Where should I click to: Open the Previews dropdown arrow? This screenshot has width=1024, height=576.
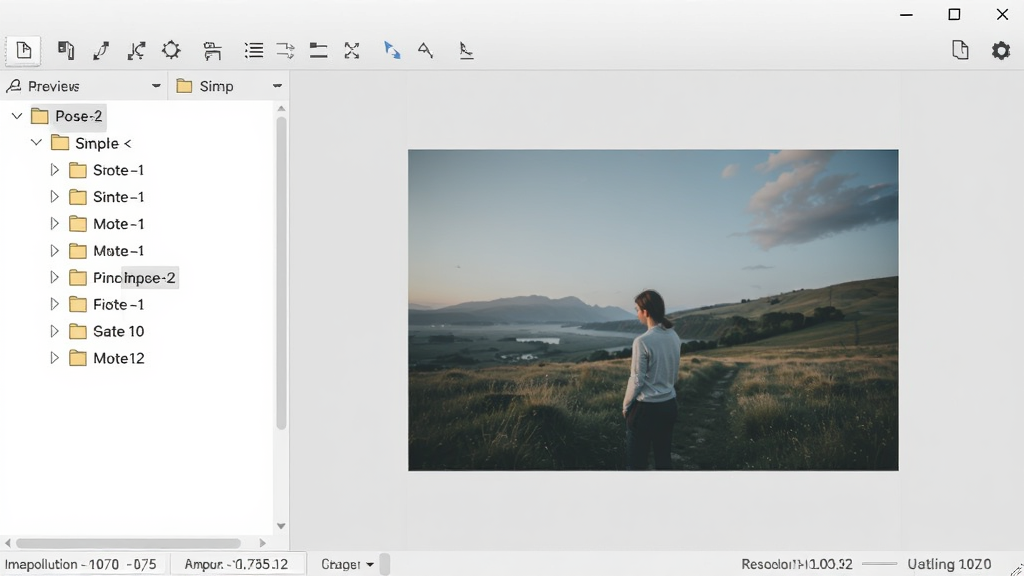(155, 86)
